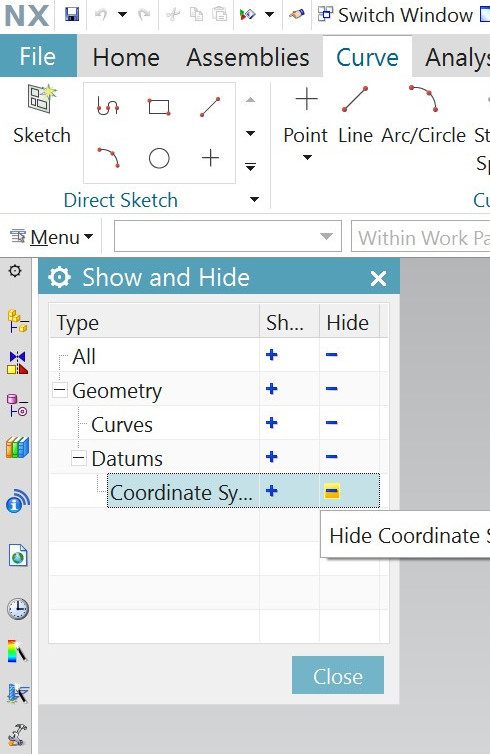Click the Arc/Circle tool in Curve ribbon
The width and height of the screenshot is (490, 754).
(x=424, y=115)
